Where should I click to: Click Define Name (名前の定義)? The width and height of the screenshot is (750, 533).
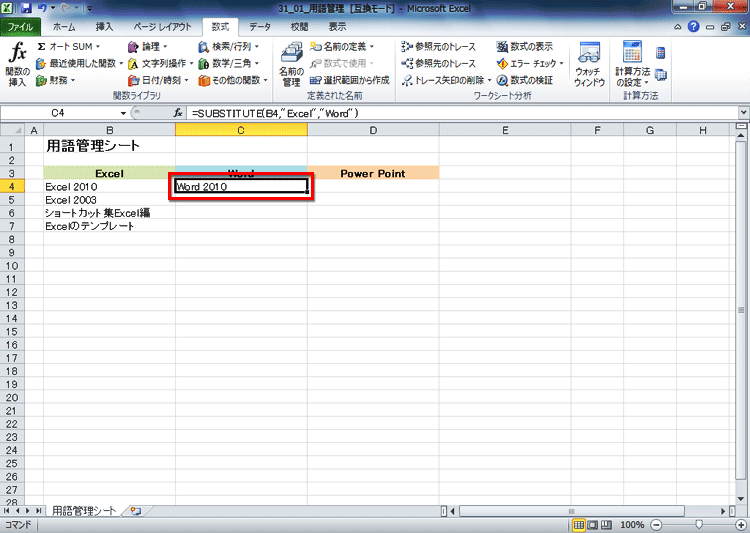pyautogui.click(x=338, y=47)
